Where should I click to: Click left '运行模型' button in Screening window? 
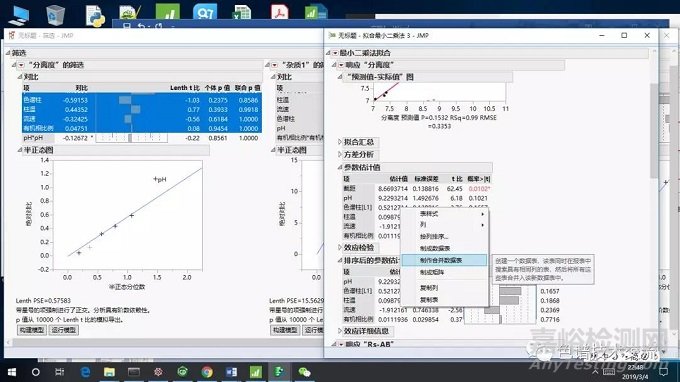point(64,330)
